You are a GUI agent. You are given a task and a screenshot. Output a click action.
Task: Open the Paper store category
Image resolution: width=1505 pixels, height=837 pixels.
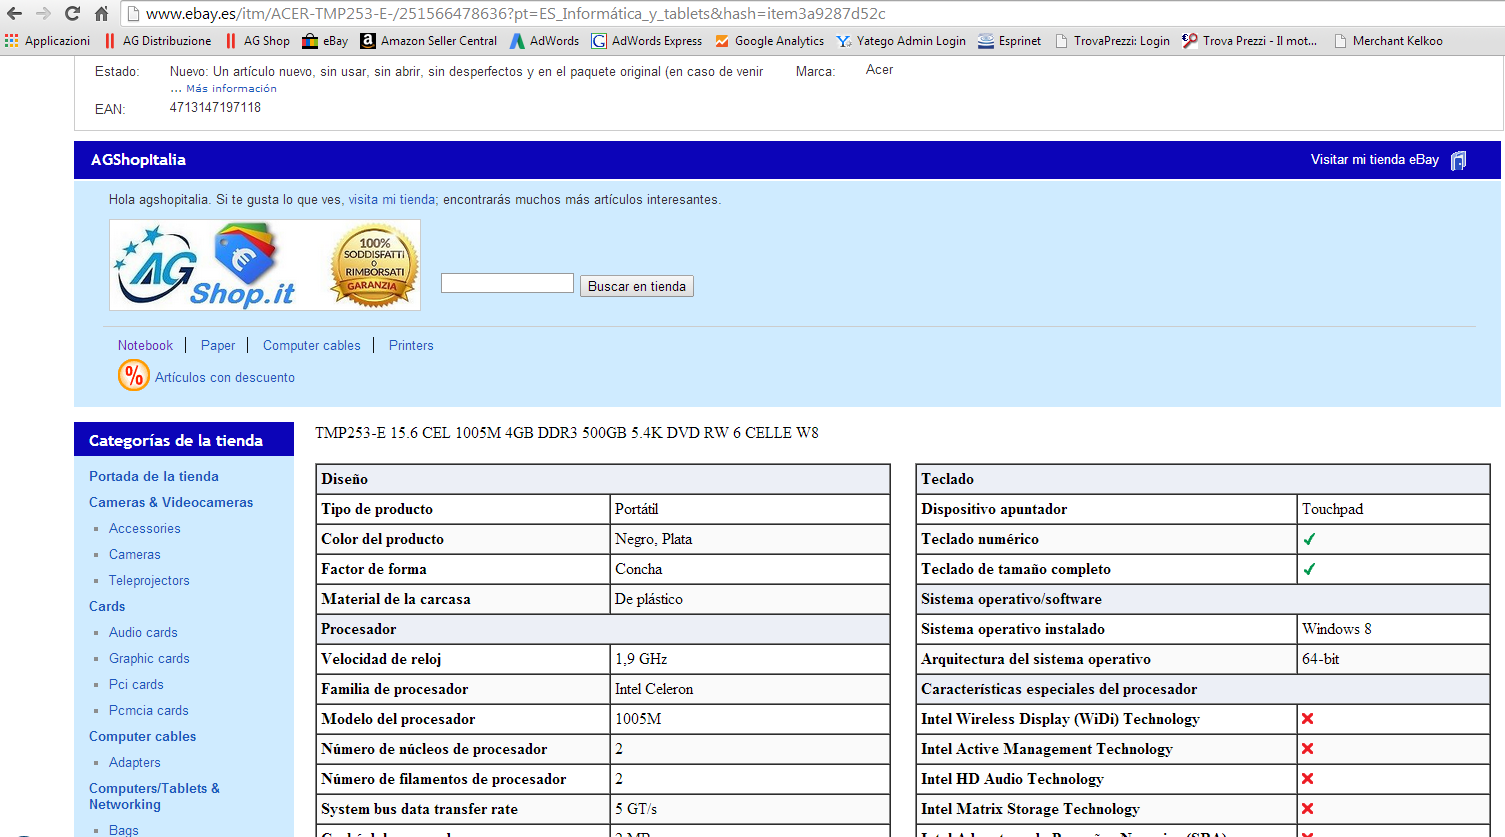218,345
